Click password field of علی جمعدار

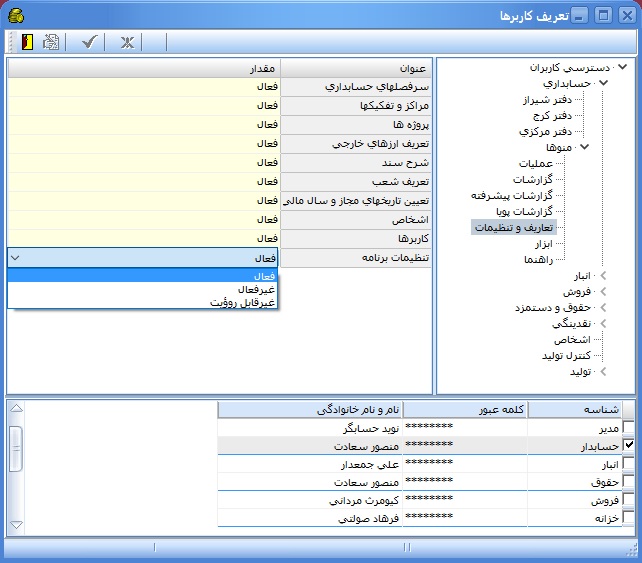pyautogui.click(x=430, y=463)
